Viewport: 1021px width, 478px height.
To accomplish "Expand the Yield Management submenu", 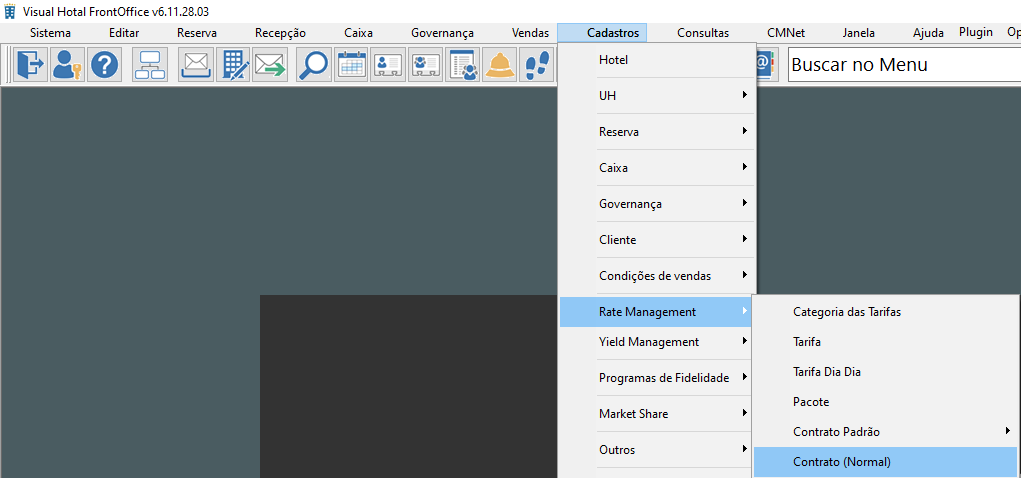I will click(657, 341).
